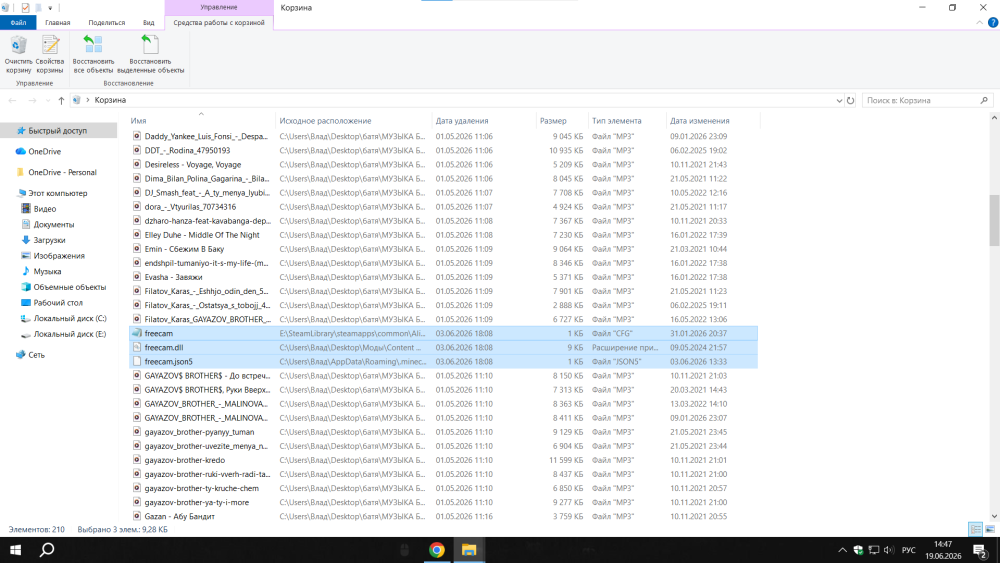The height and width of the screenshot is (563, 1000).
Task: Collapse the ribbon with the chevron
Action: click(x=980, y=22)
